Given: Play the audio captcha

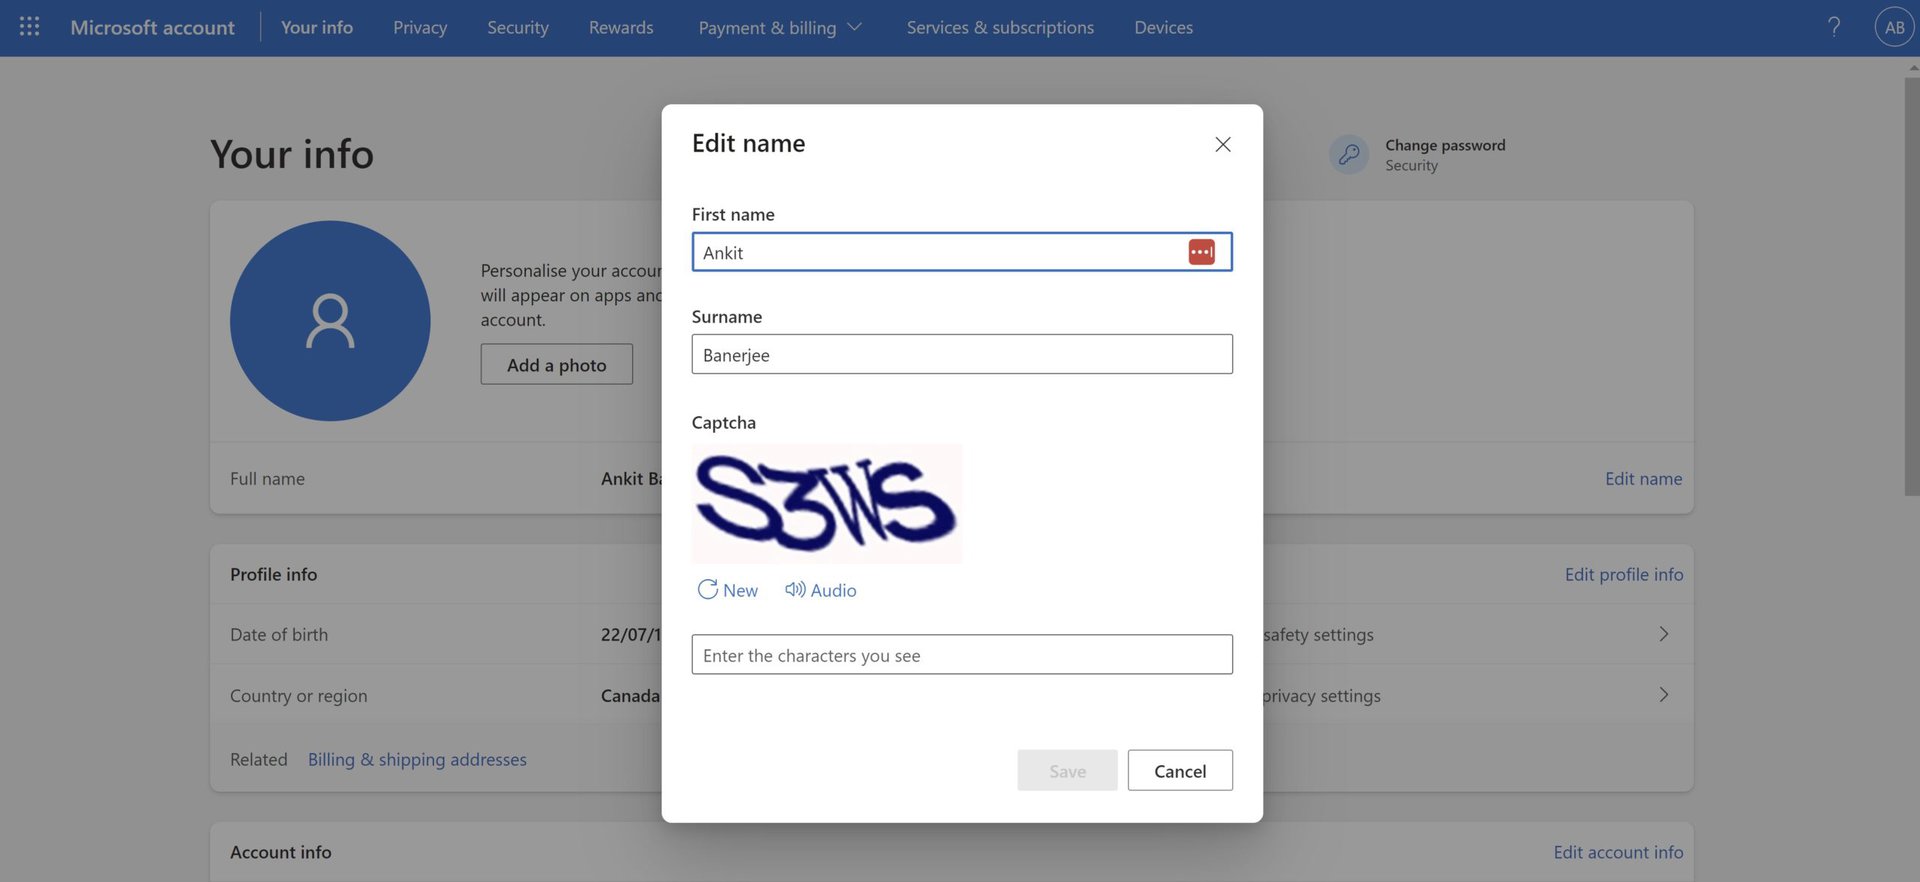Looking at the screenshot, I should pos(821,590).
